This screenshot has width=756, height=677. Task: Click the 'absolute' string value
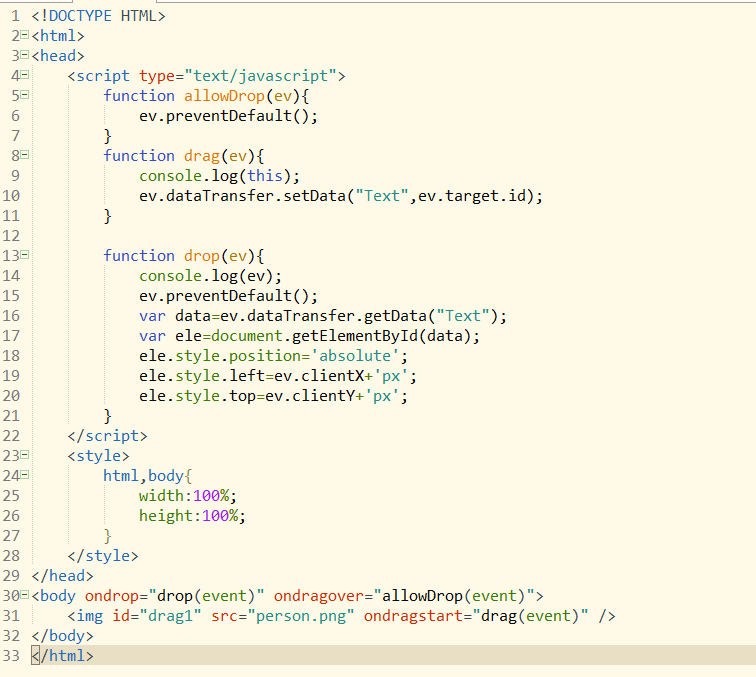363,356
